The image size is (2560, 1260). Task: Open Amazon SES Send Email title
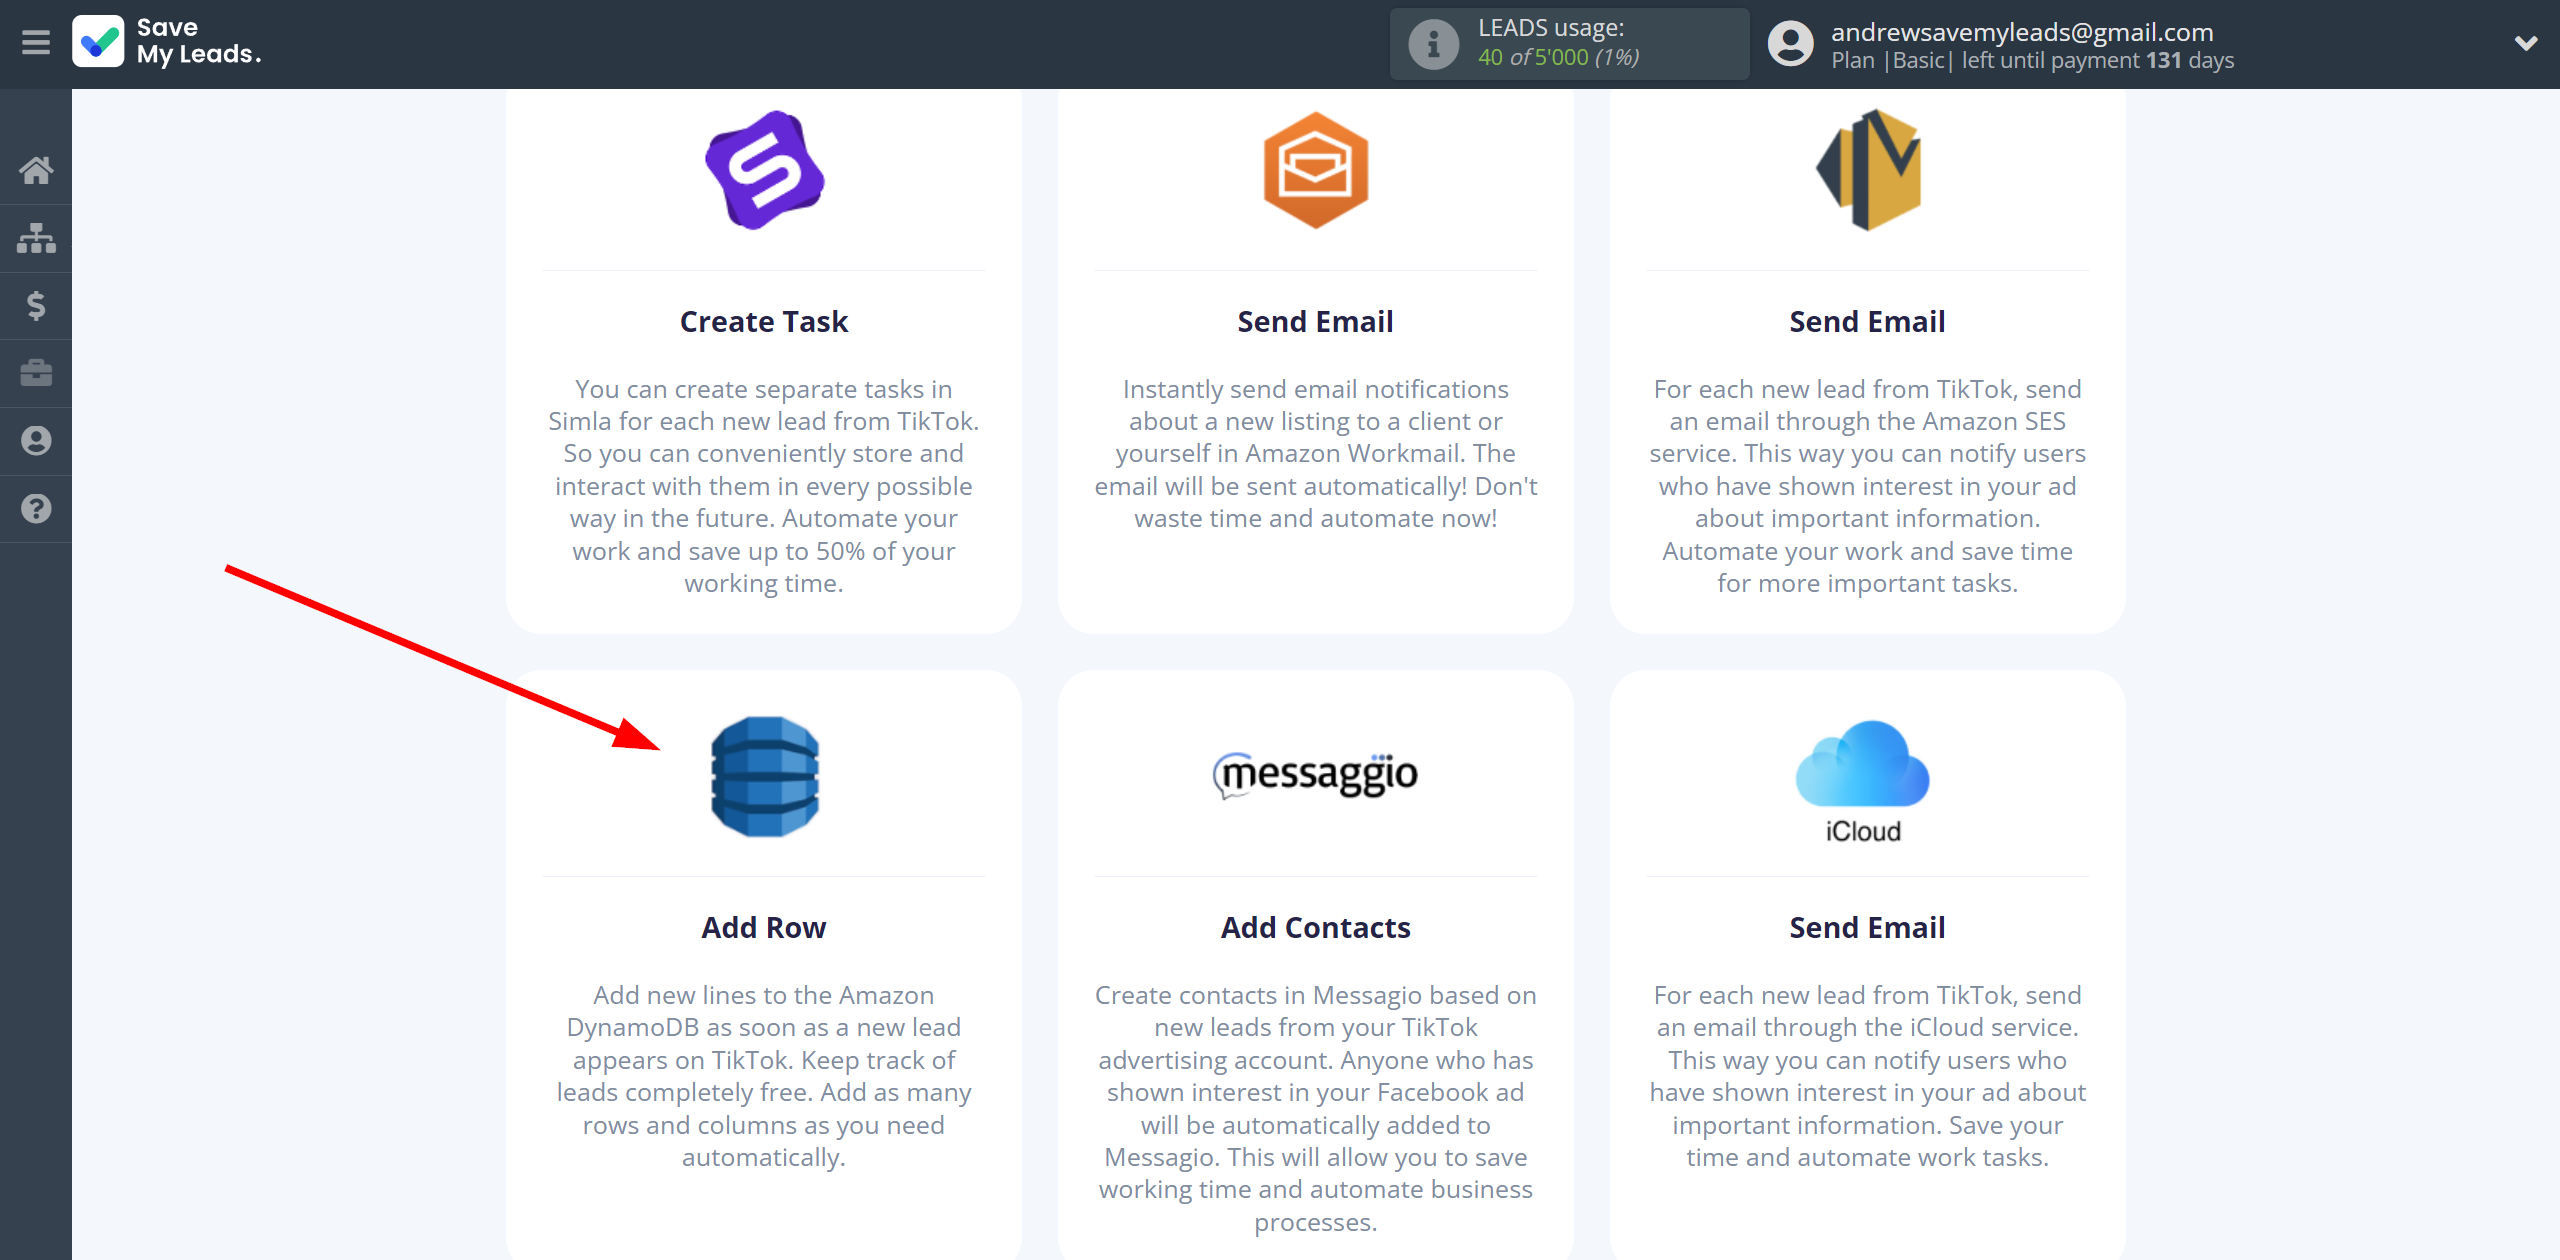(x=1868, y=322)
